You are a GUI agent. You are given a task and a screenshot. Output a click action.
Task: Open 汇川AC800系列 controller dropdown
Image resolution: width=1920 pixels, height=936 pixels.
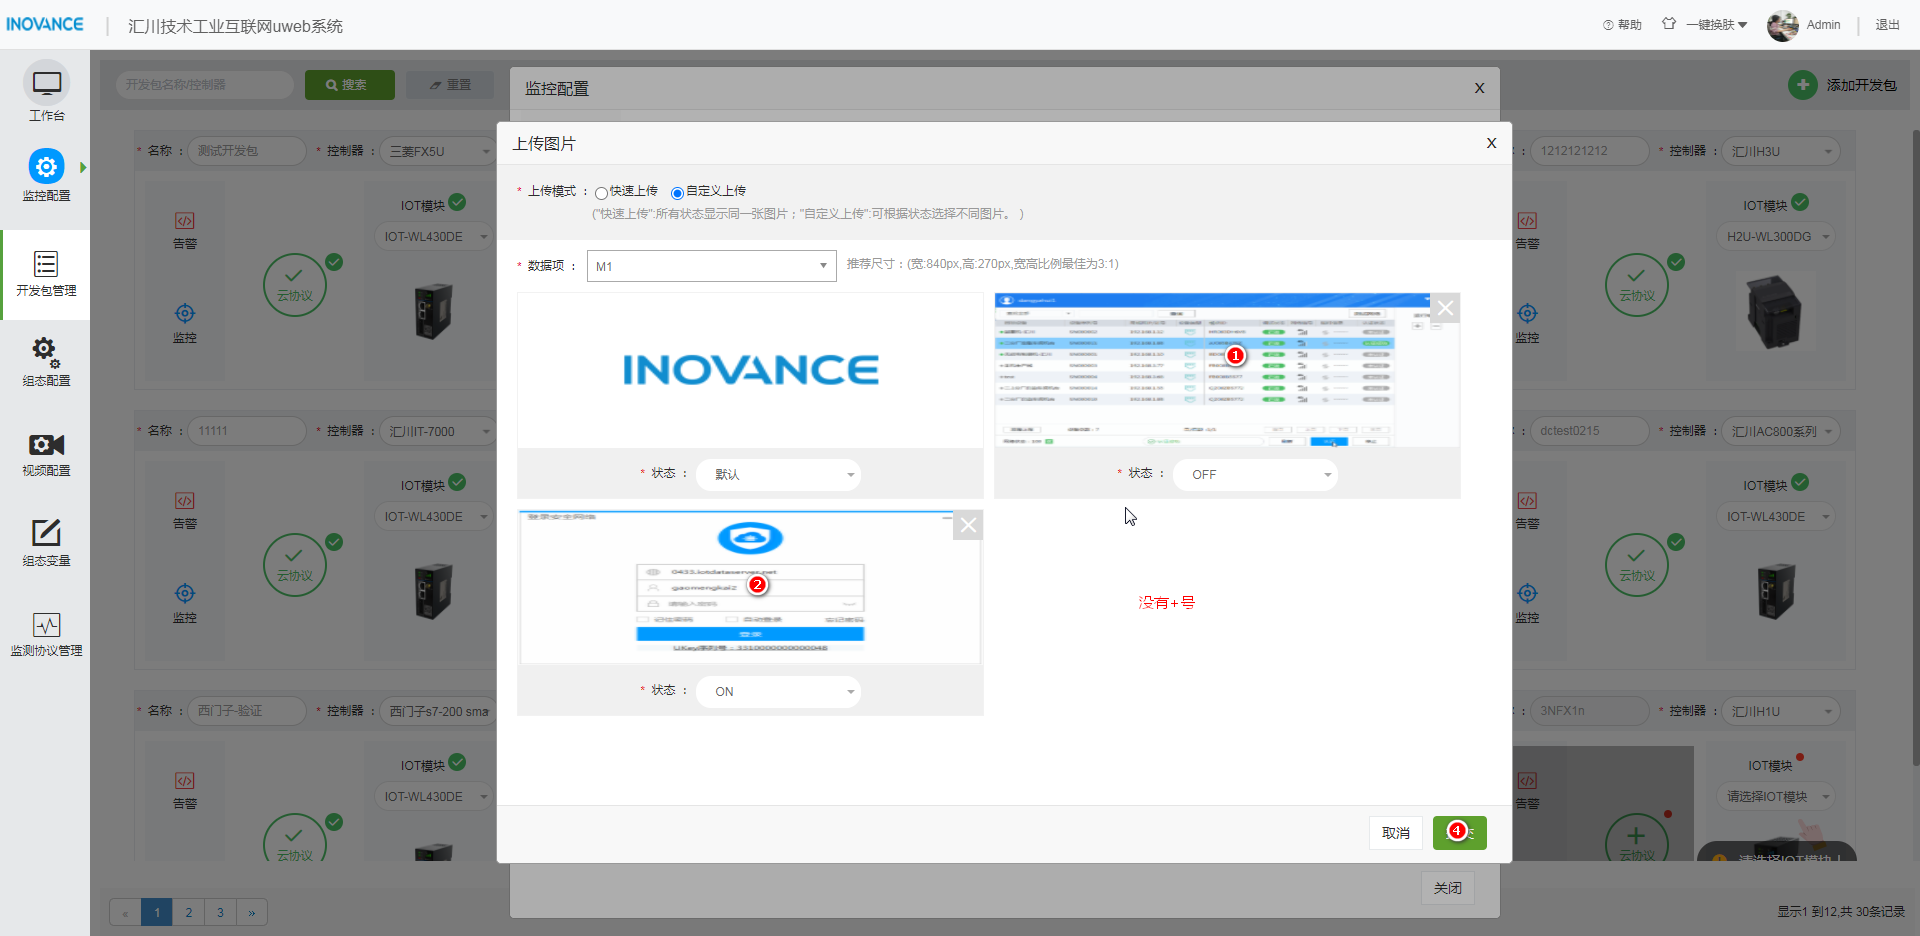(1782, 431)
